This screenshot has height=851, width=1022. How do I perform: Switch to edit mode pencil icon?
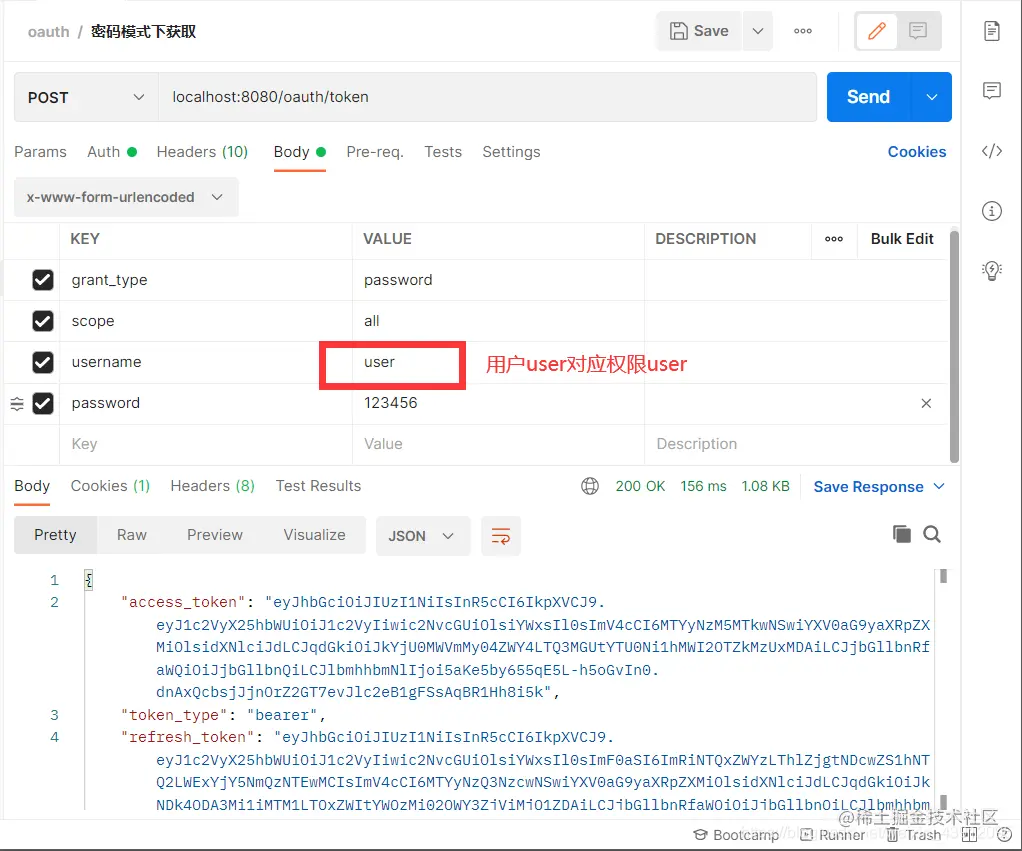tap(877, 31)
